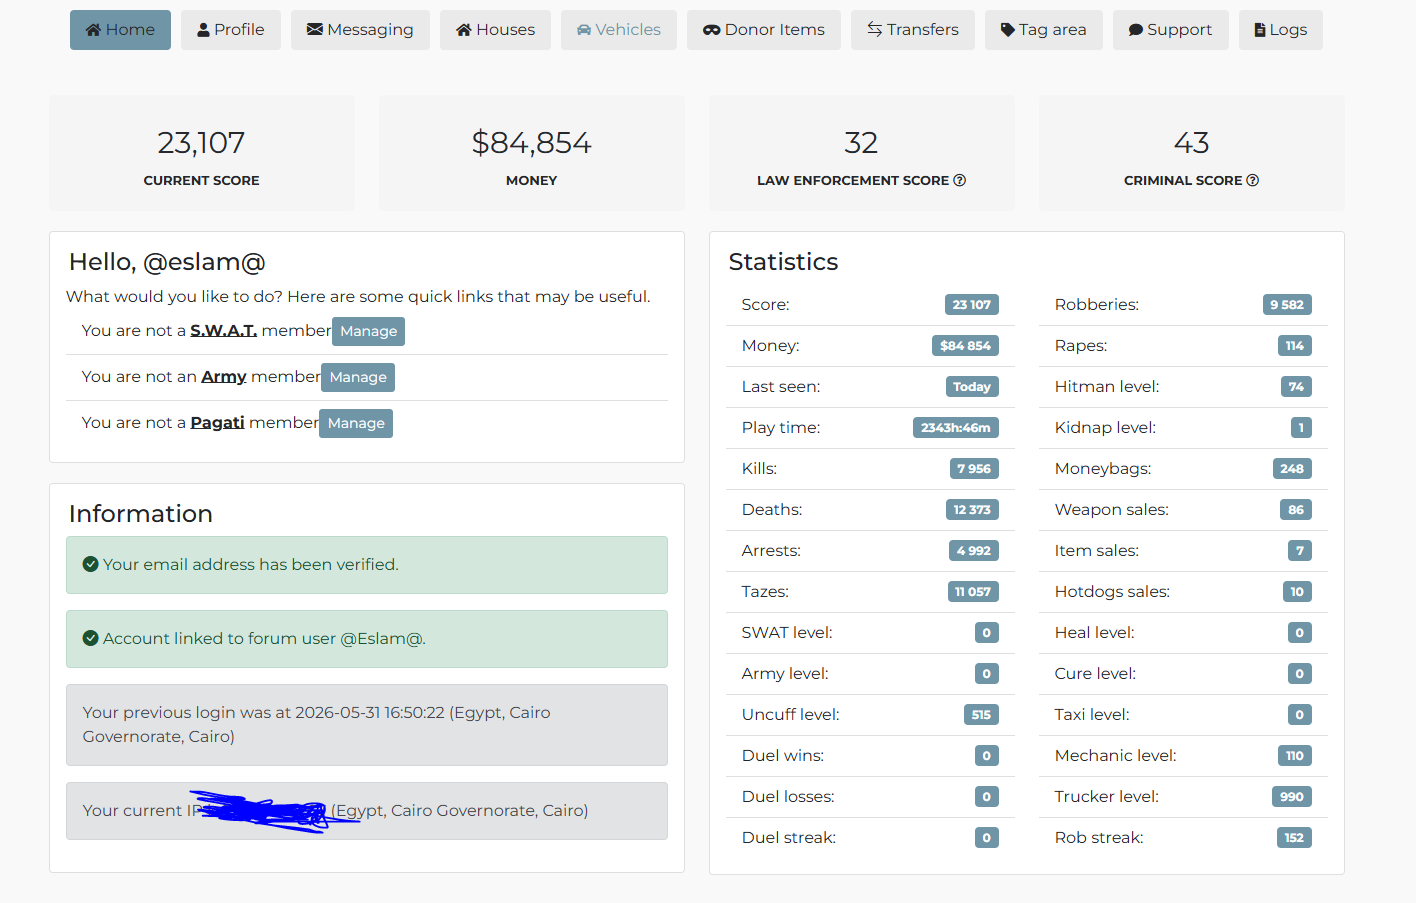Click the car icon on Vehicles tab
Image resolution: width=1416 pixels, height=903 pixels.
(x=584, y=30)
